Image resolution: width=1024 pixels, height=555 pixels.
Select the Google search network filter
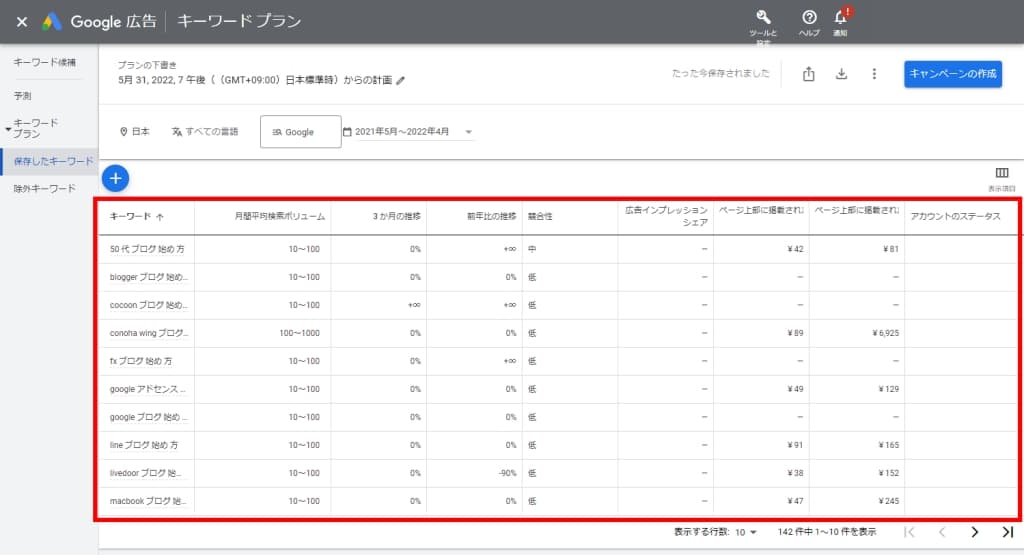[x=300, y=132]
